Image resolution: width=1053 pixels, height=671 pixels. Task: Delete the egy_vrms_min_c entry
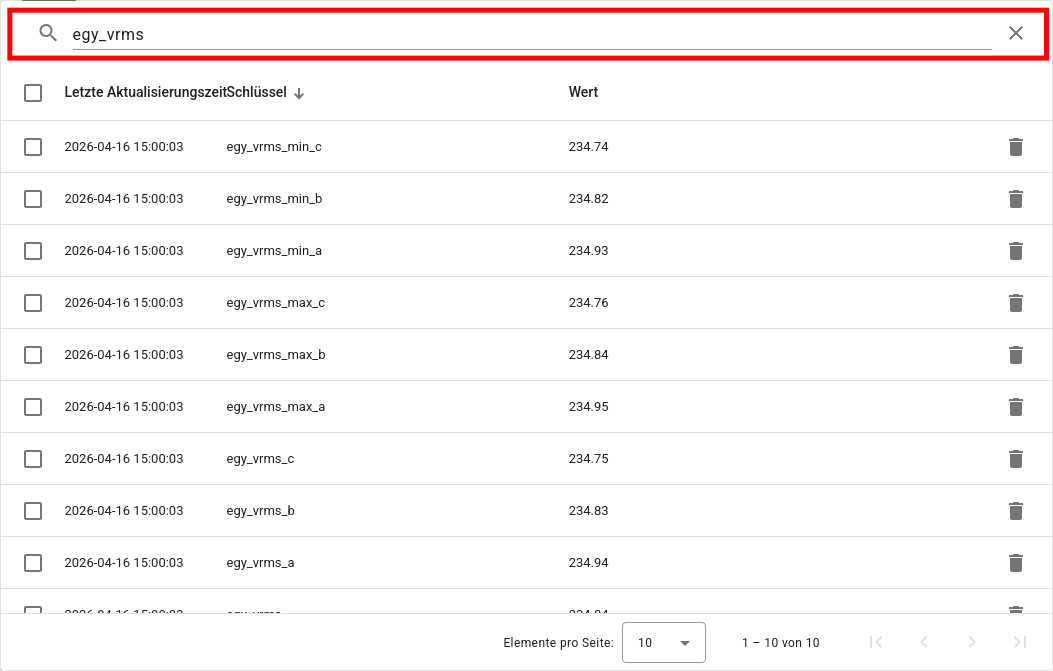[1016, 147]
